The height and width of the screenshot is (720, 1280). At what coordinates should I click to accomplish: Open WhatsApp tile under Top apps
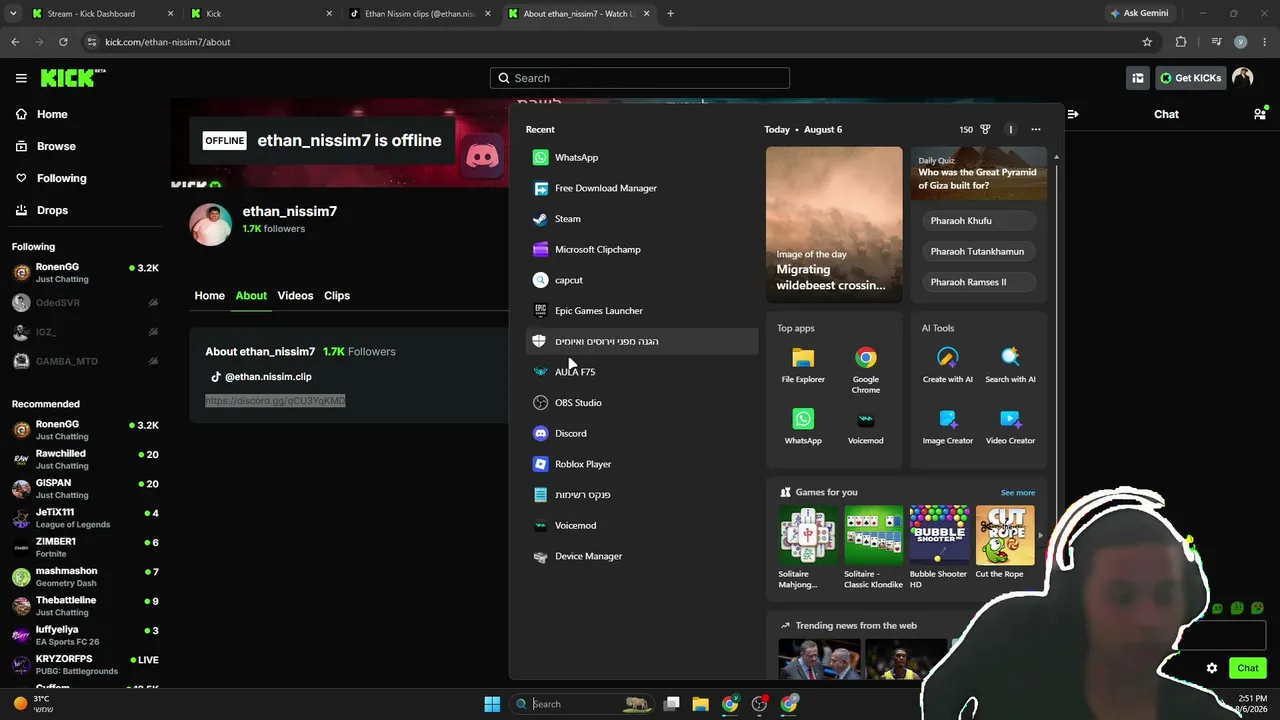pos(803,426)
